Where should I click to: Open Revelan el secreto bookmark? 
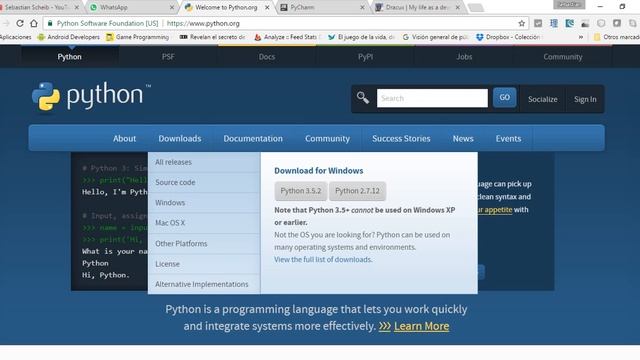point(212,37)
